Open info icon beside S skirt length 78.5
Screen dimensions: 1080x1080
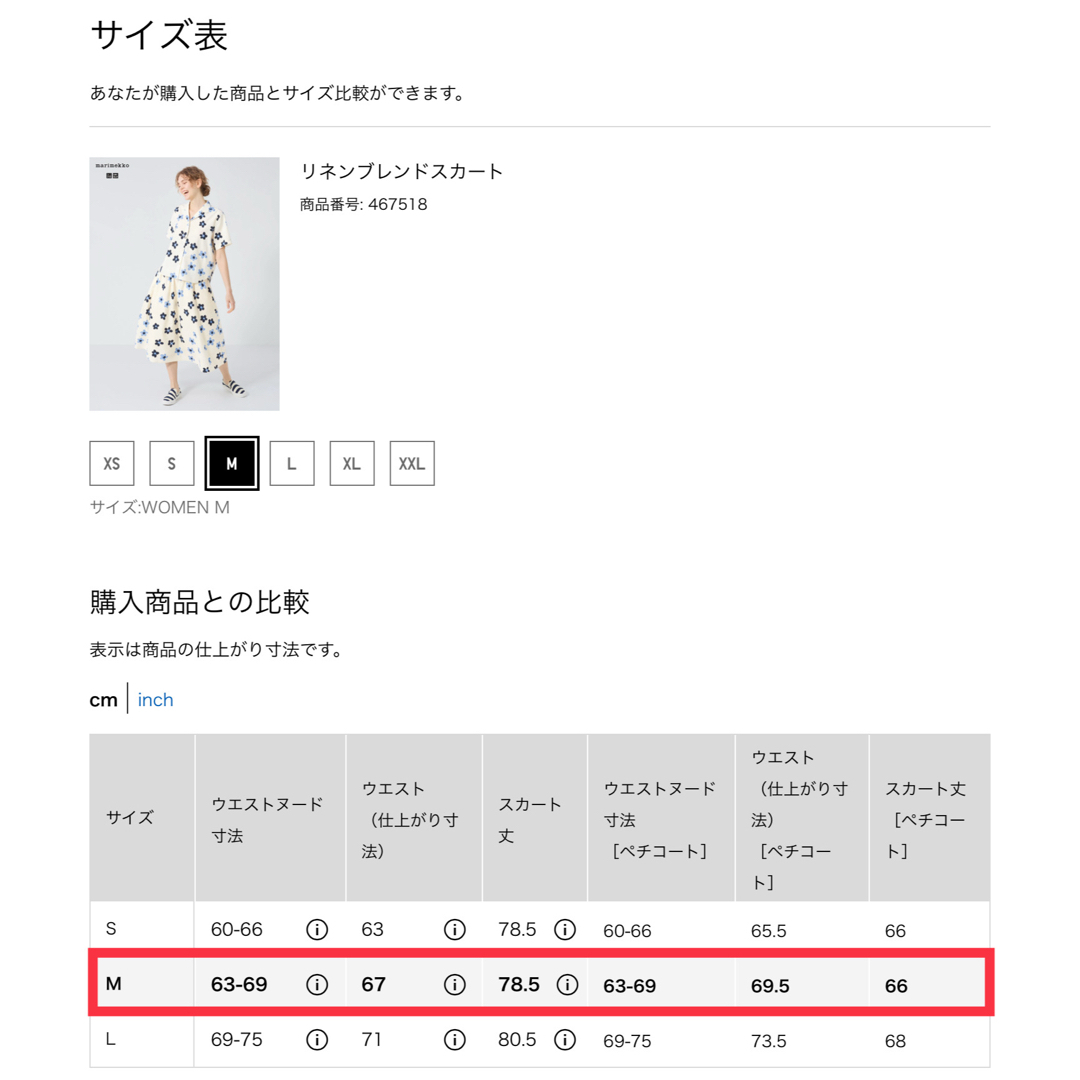pos(565,929)
